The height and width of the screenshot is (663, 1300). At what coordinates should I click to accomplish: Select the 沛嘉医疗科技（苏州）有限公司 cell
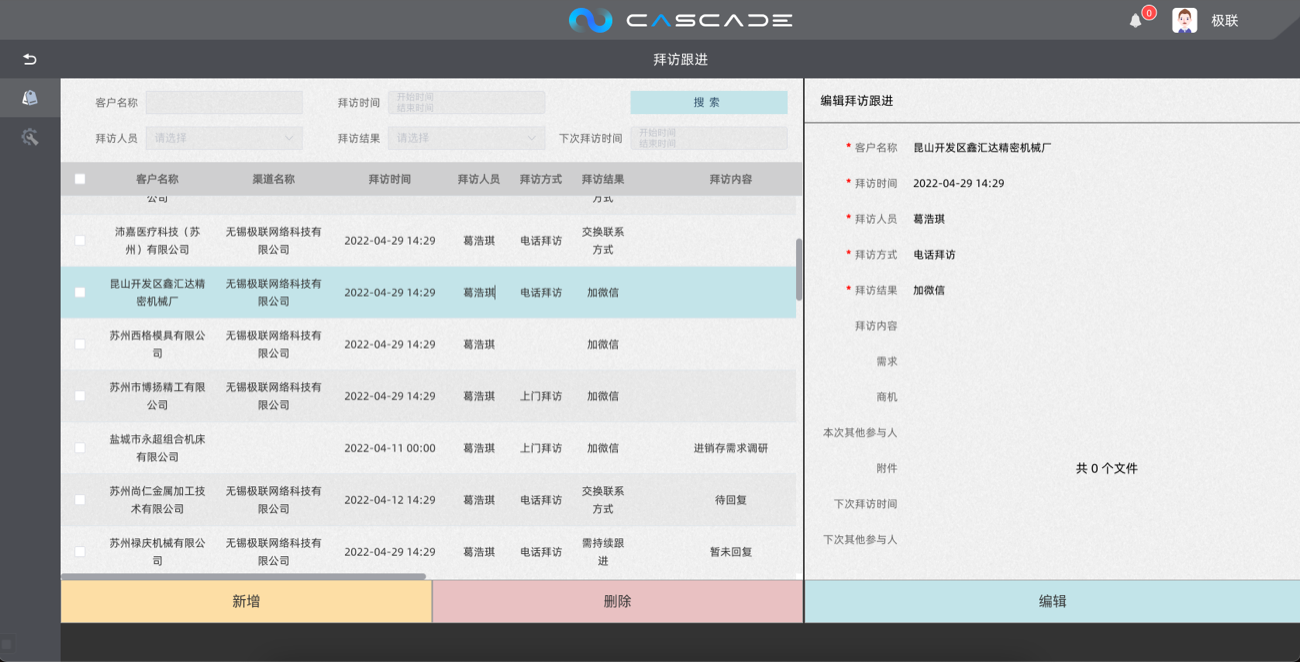[157, 241]
